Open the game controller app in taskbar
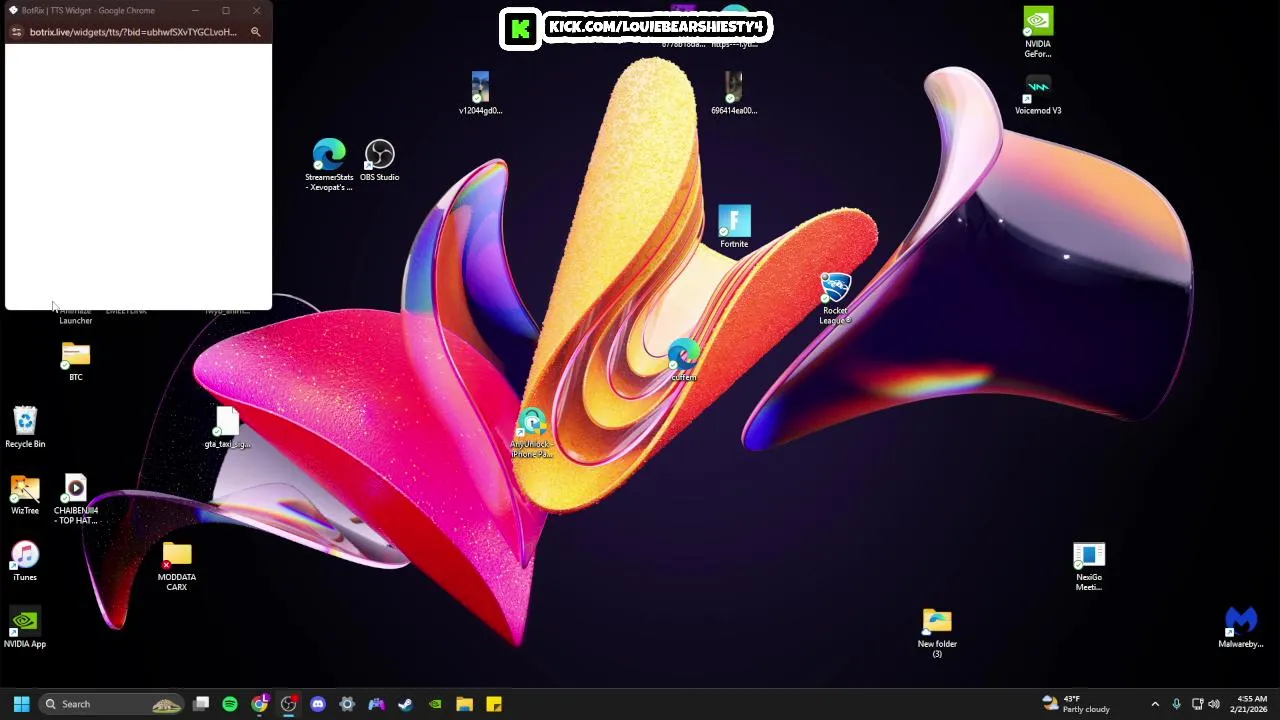 pos(376,704)
